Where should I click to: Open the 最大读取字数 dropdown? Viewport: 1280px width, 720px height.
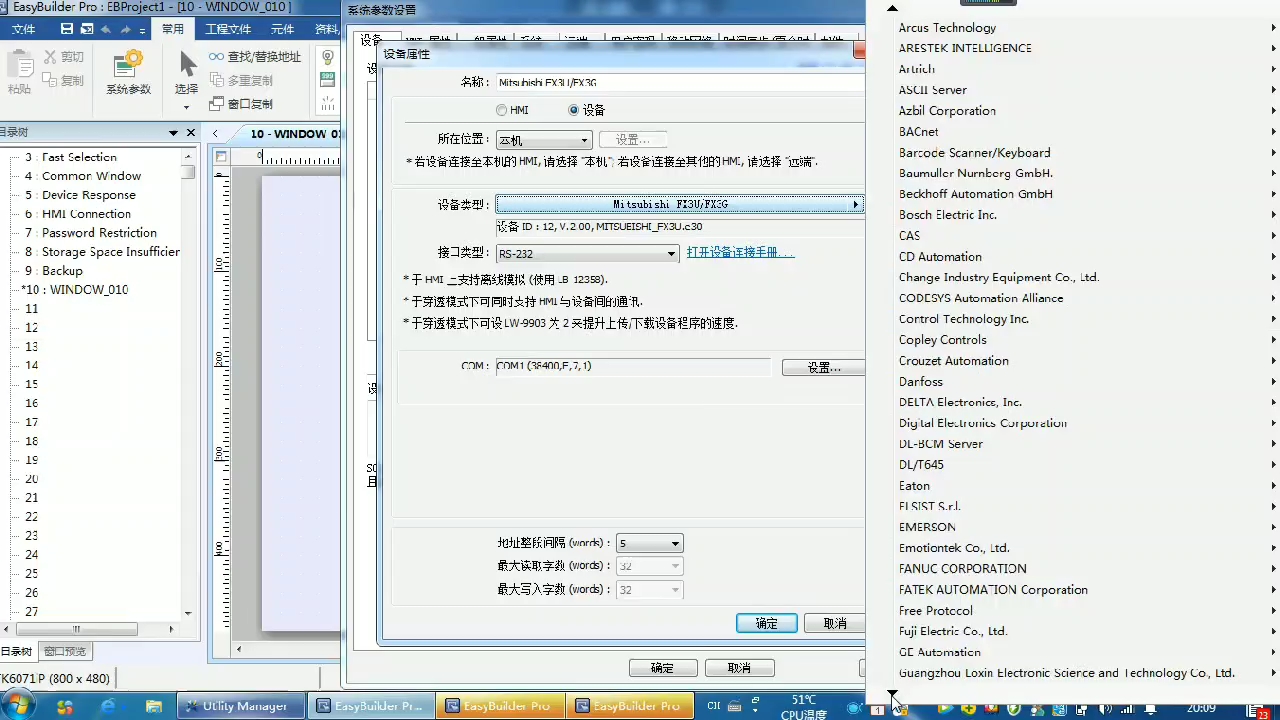tap(650, 566)
